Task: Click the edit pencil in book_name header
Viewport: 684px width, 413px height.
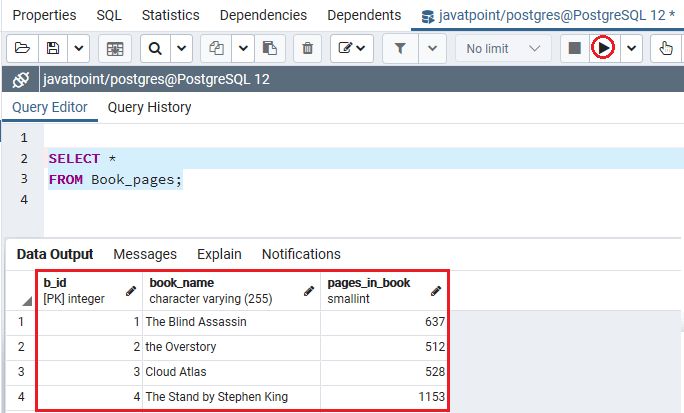Action: 309,291
